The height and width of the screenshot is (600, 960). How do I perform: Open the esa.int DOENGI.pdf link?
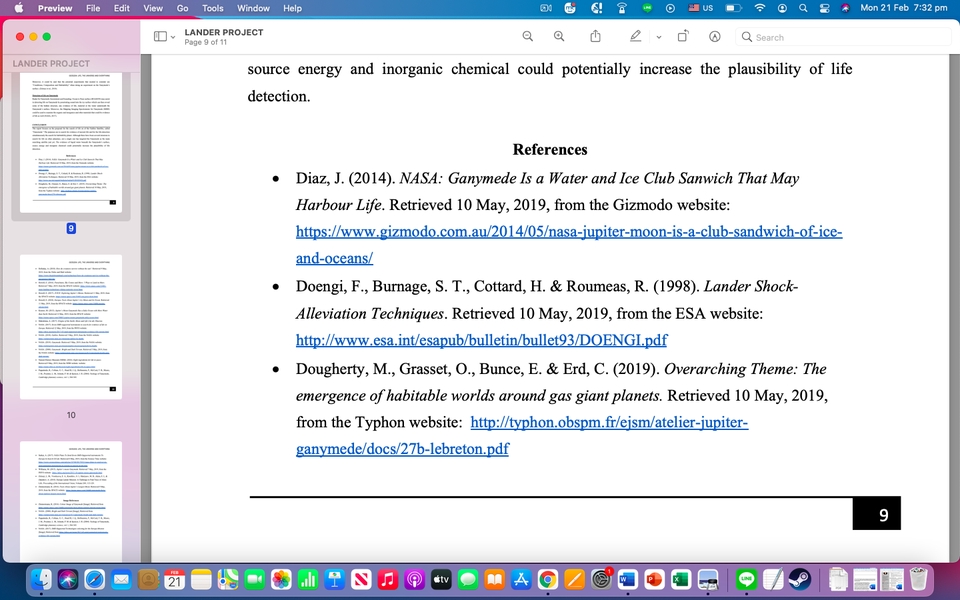[x=481, y=340]
